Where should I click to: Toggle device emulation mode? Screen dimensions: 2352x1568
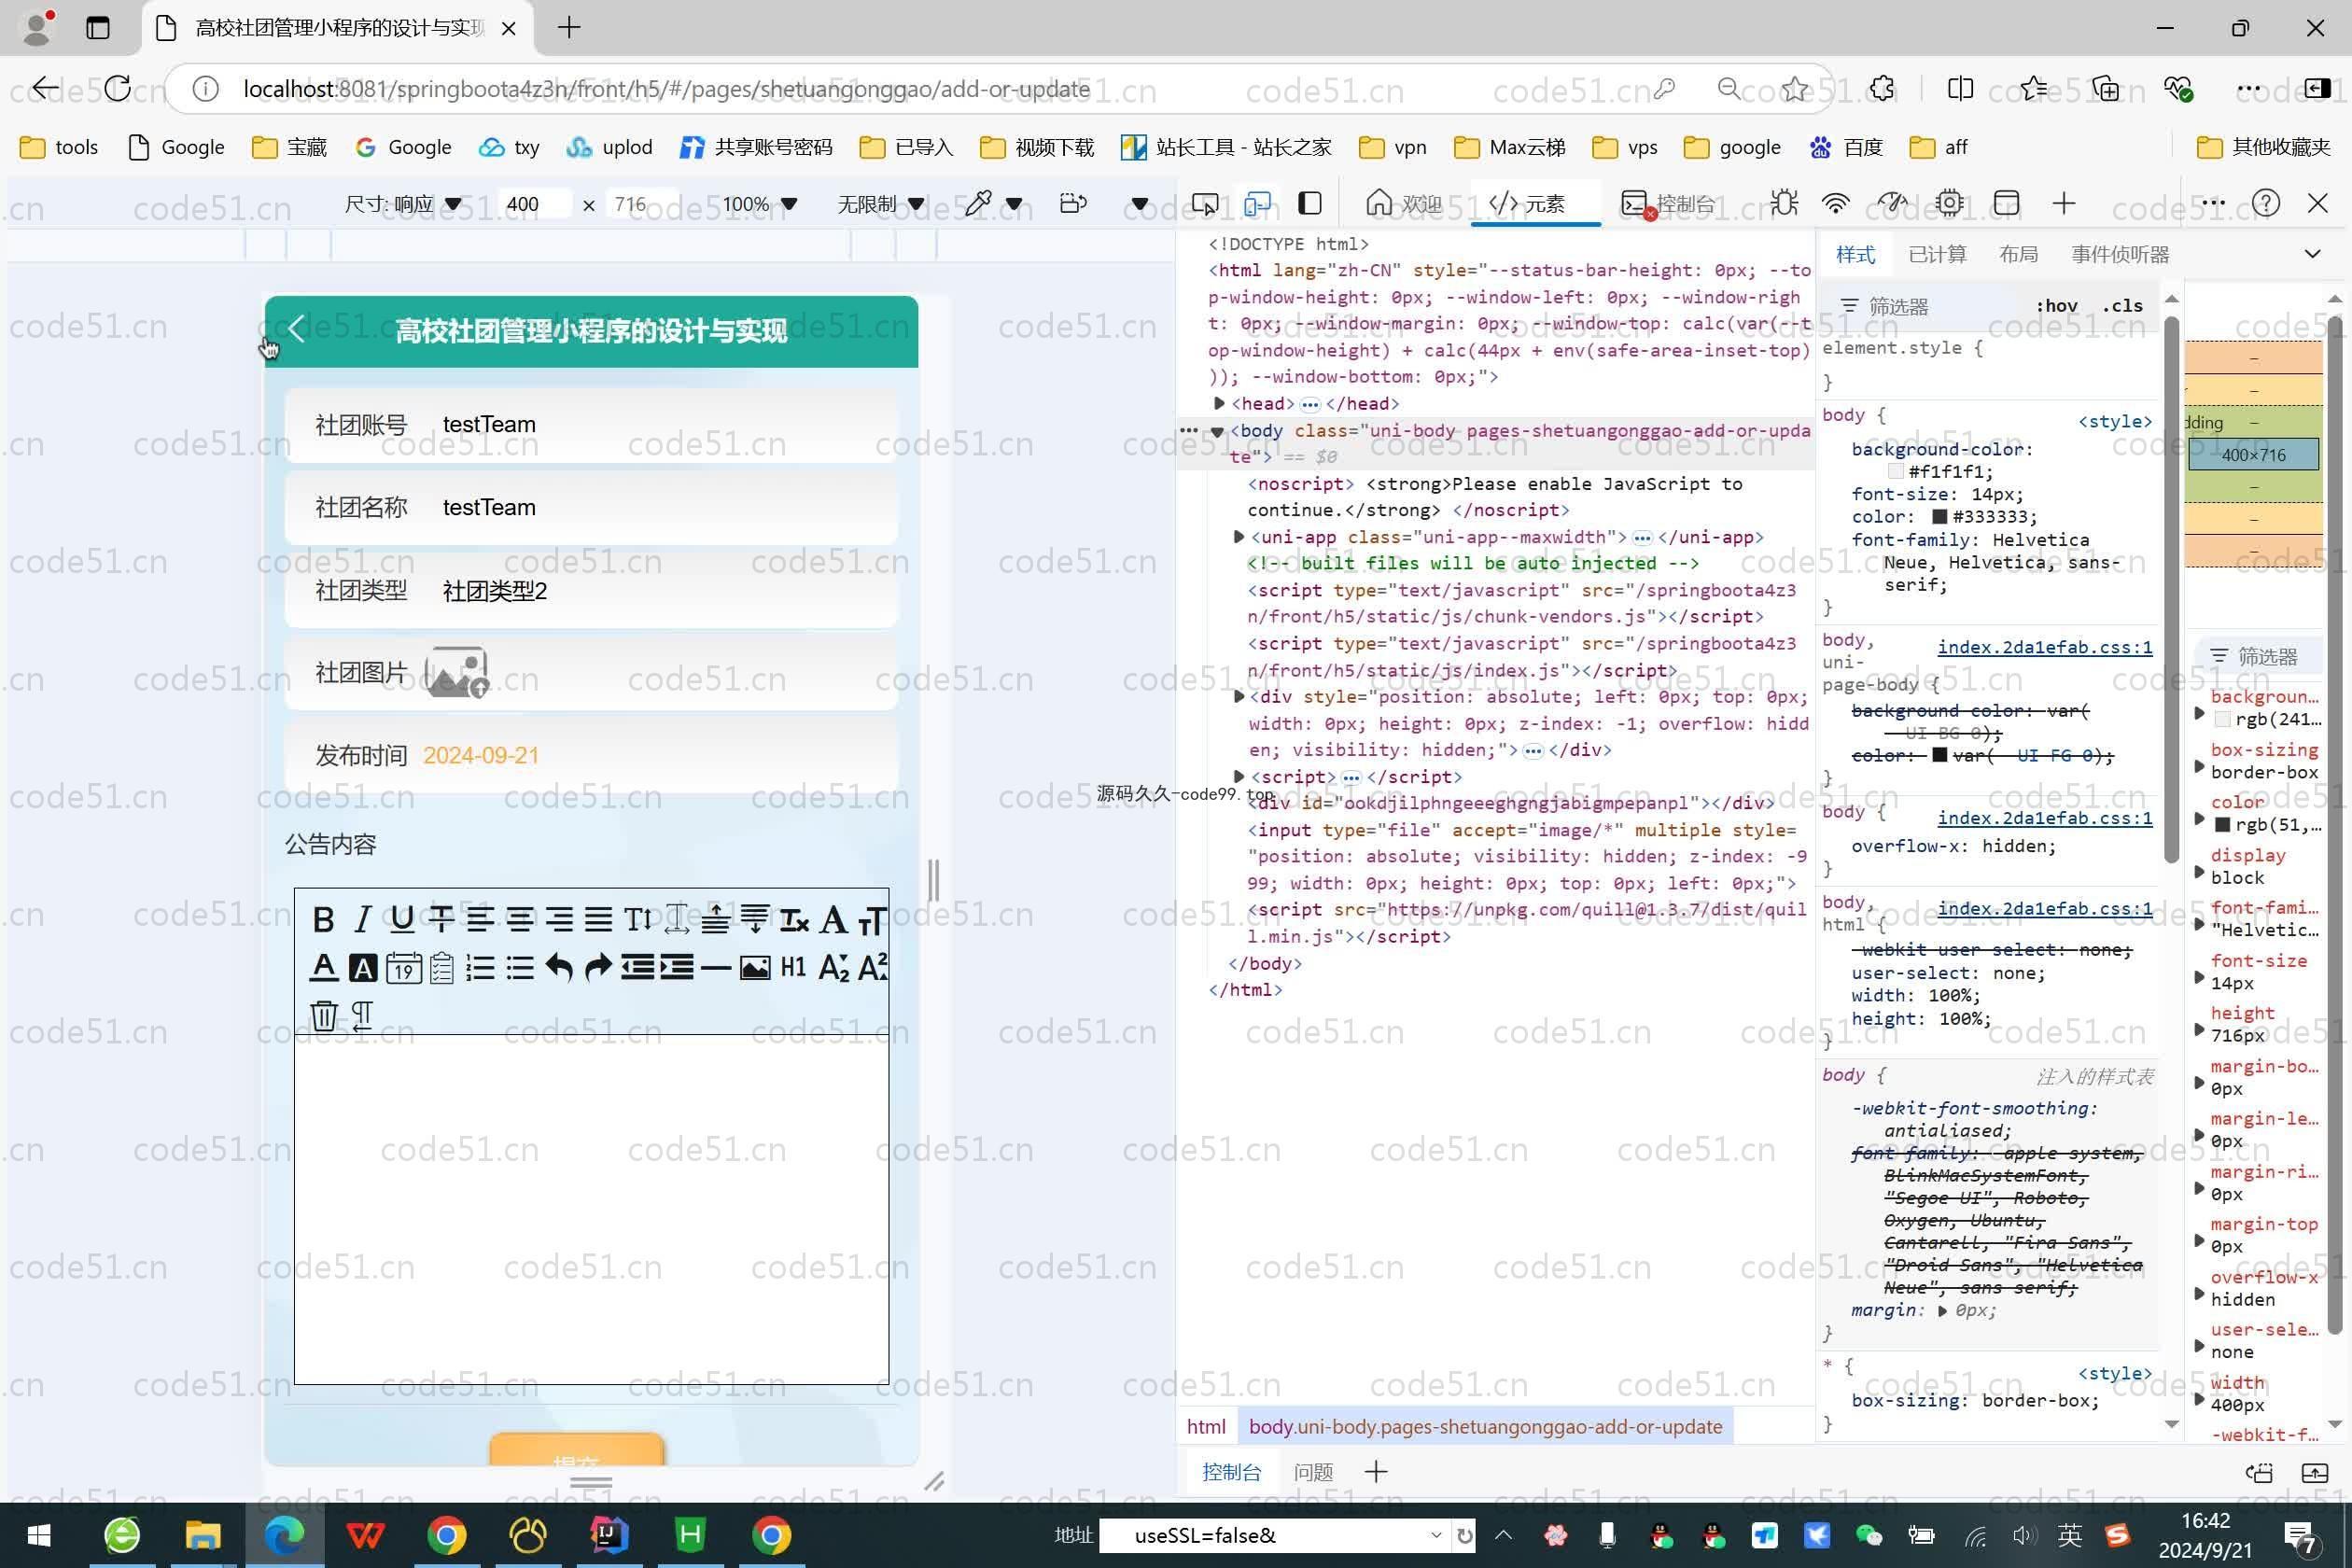1257,204
